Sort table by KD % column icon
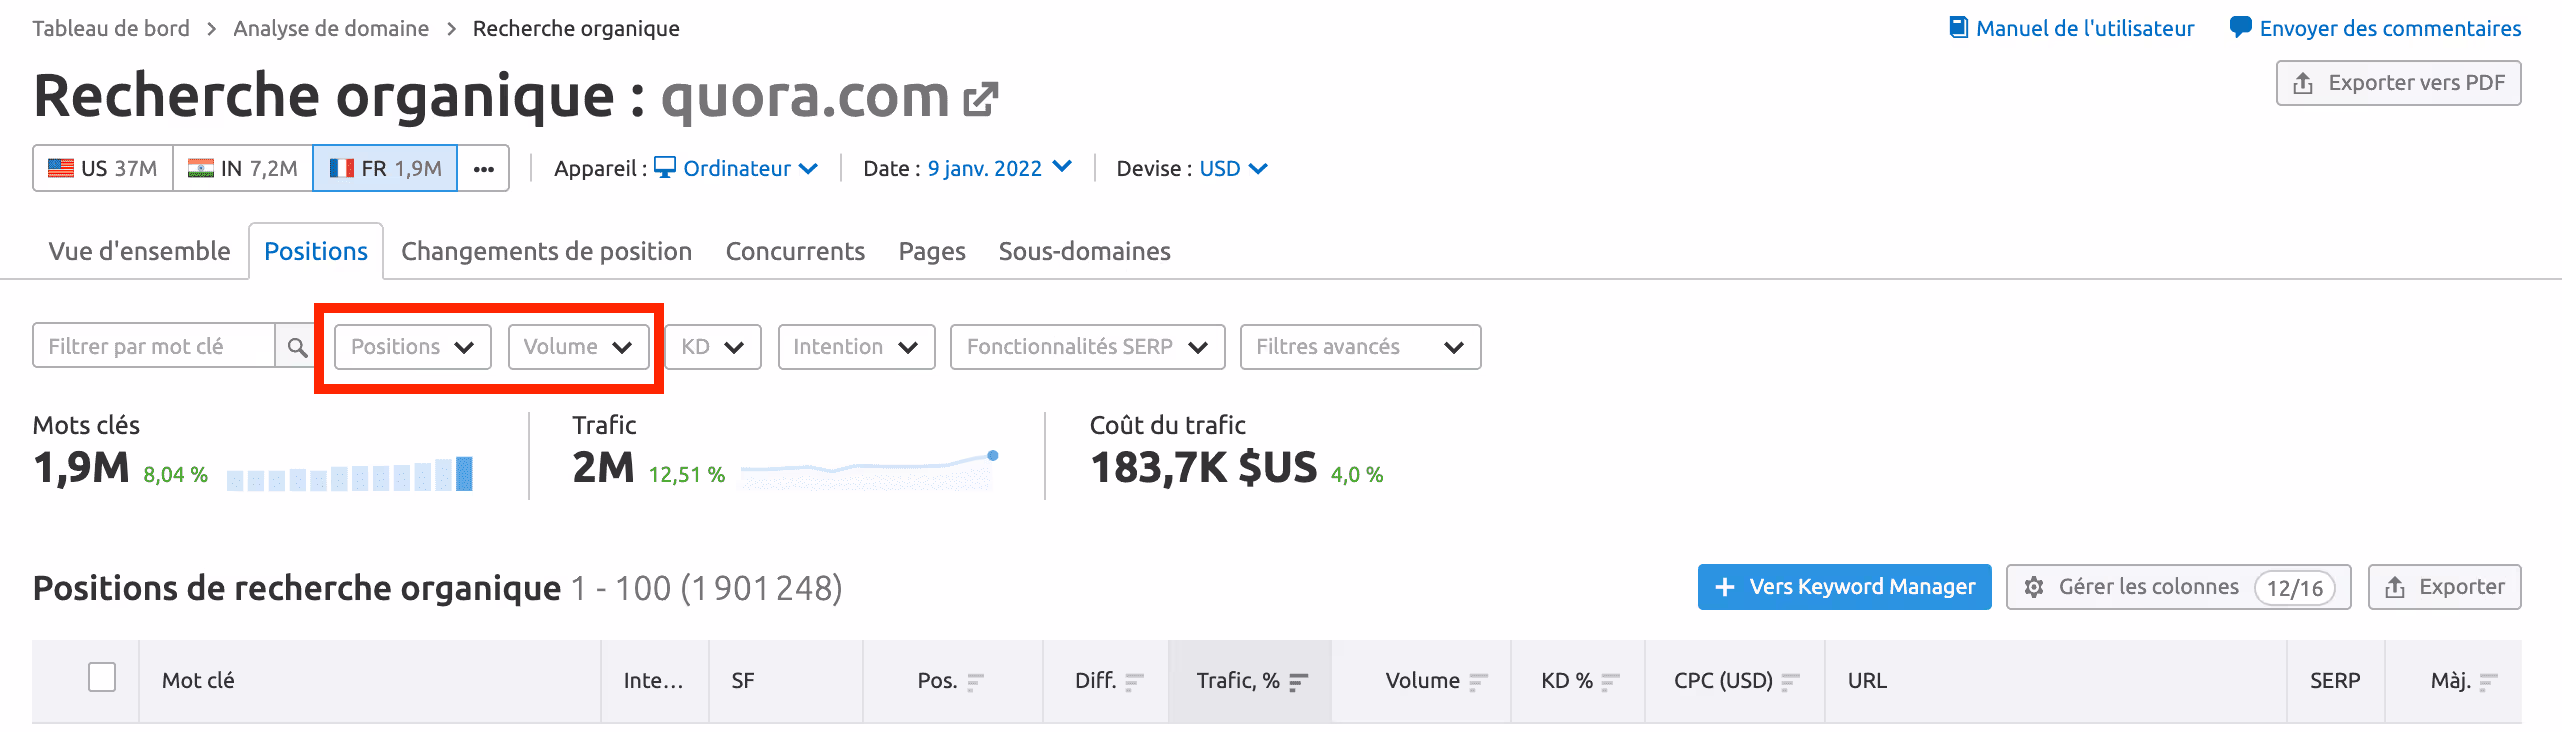Viewport: 2562px width, 732px height. (x=1610, y=682)
